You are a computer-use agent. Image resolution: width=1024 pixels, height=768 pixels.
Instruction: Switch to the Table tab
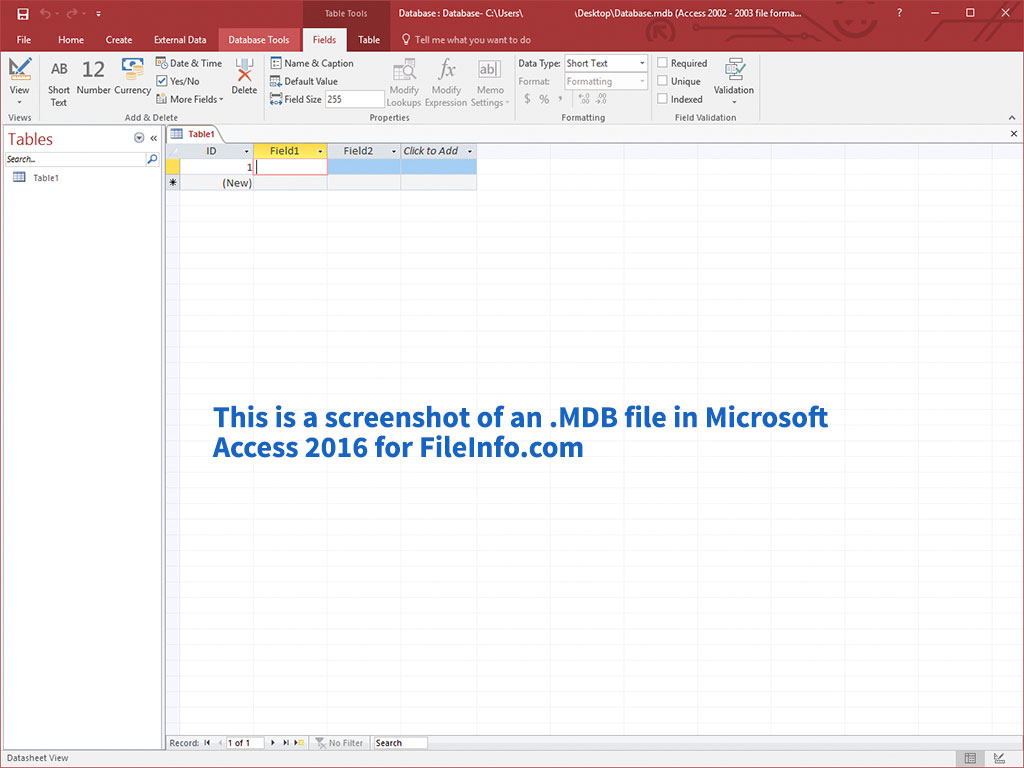click(369, 40)
